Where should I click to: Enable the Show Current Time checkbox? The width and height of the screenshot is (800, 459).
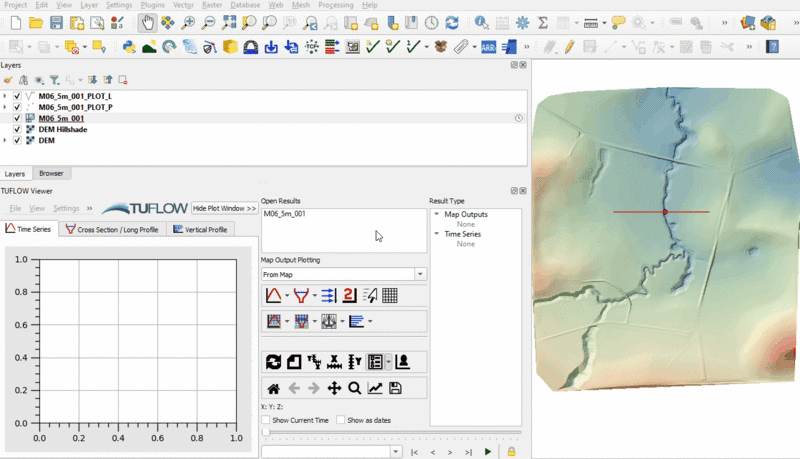[x=266, y=420]
